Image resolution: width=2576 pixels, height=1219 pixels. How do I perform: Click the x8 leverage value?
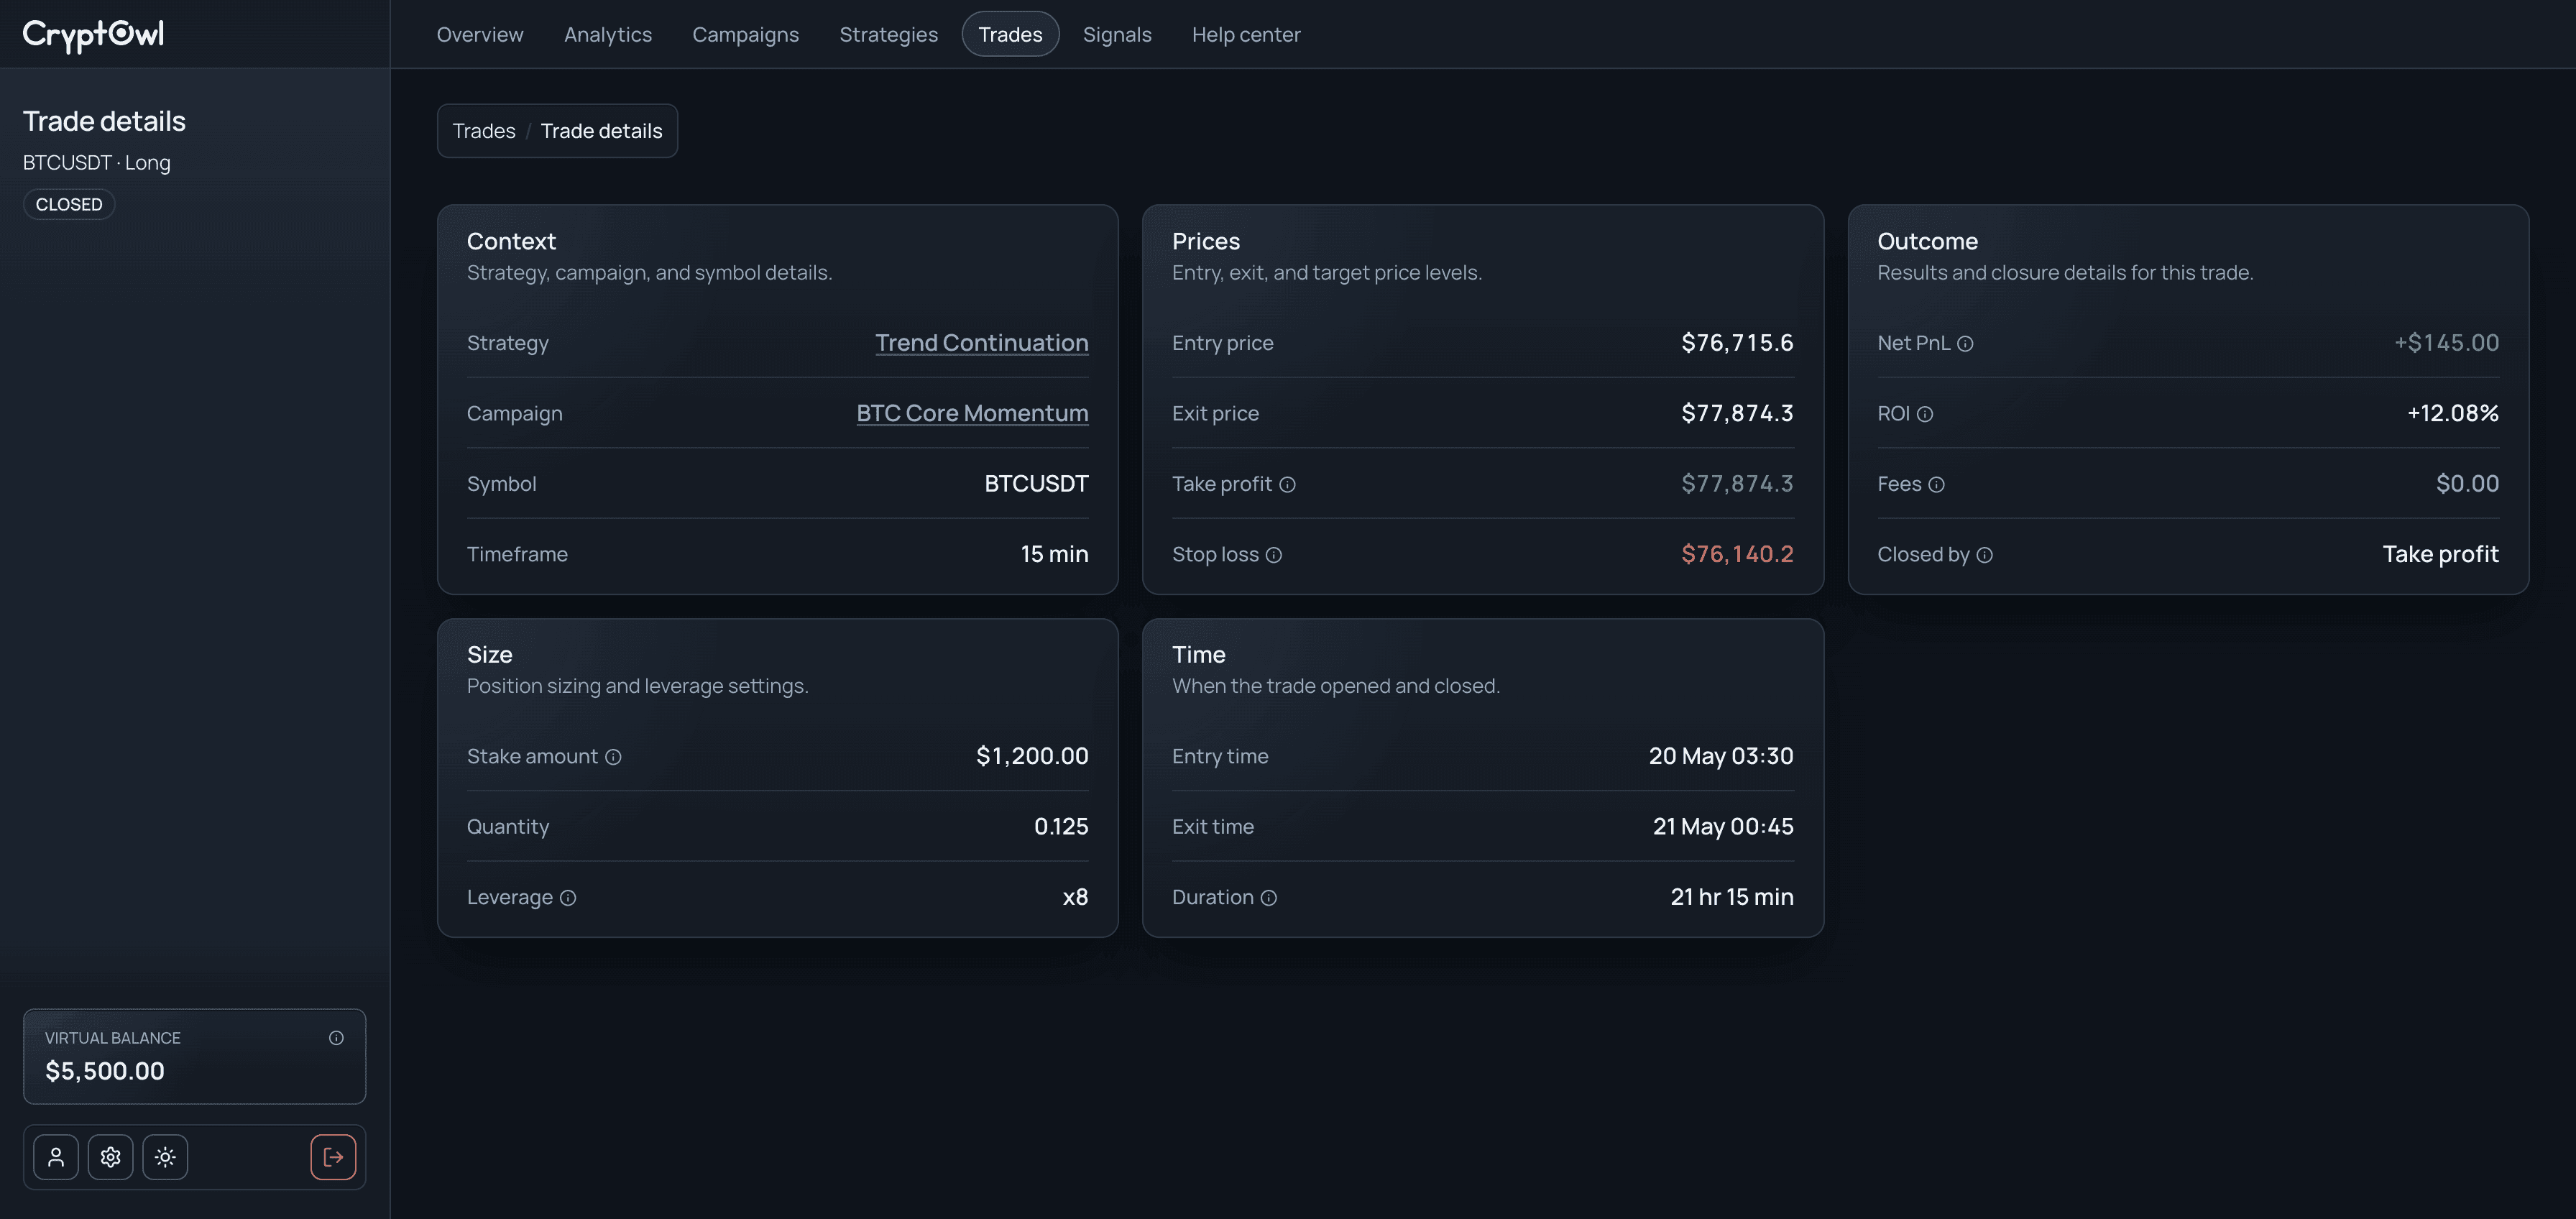click(1075, 897)
